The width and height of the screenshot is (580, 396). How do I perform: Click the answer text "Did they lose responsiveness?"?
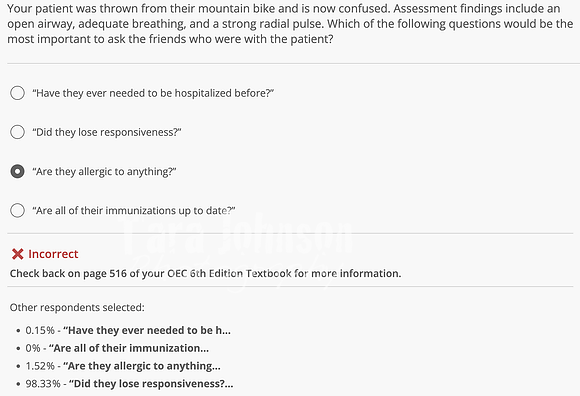(x=107, y=132)
